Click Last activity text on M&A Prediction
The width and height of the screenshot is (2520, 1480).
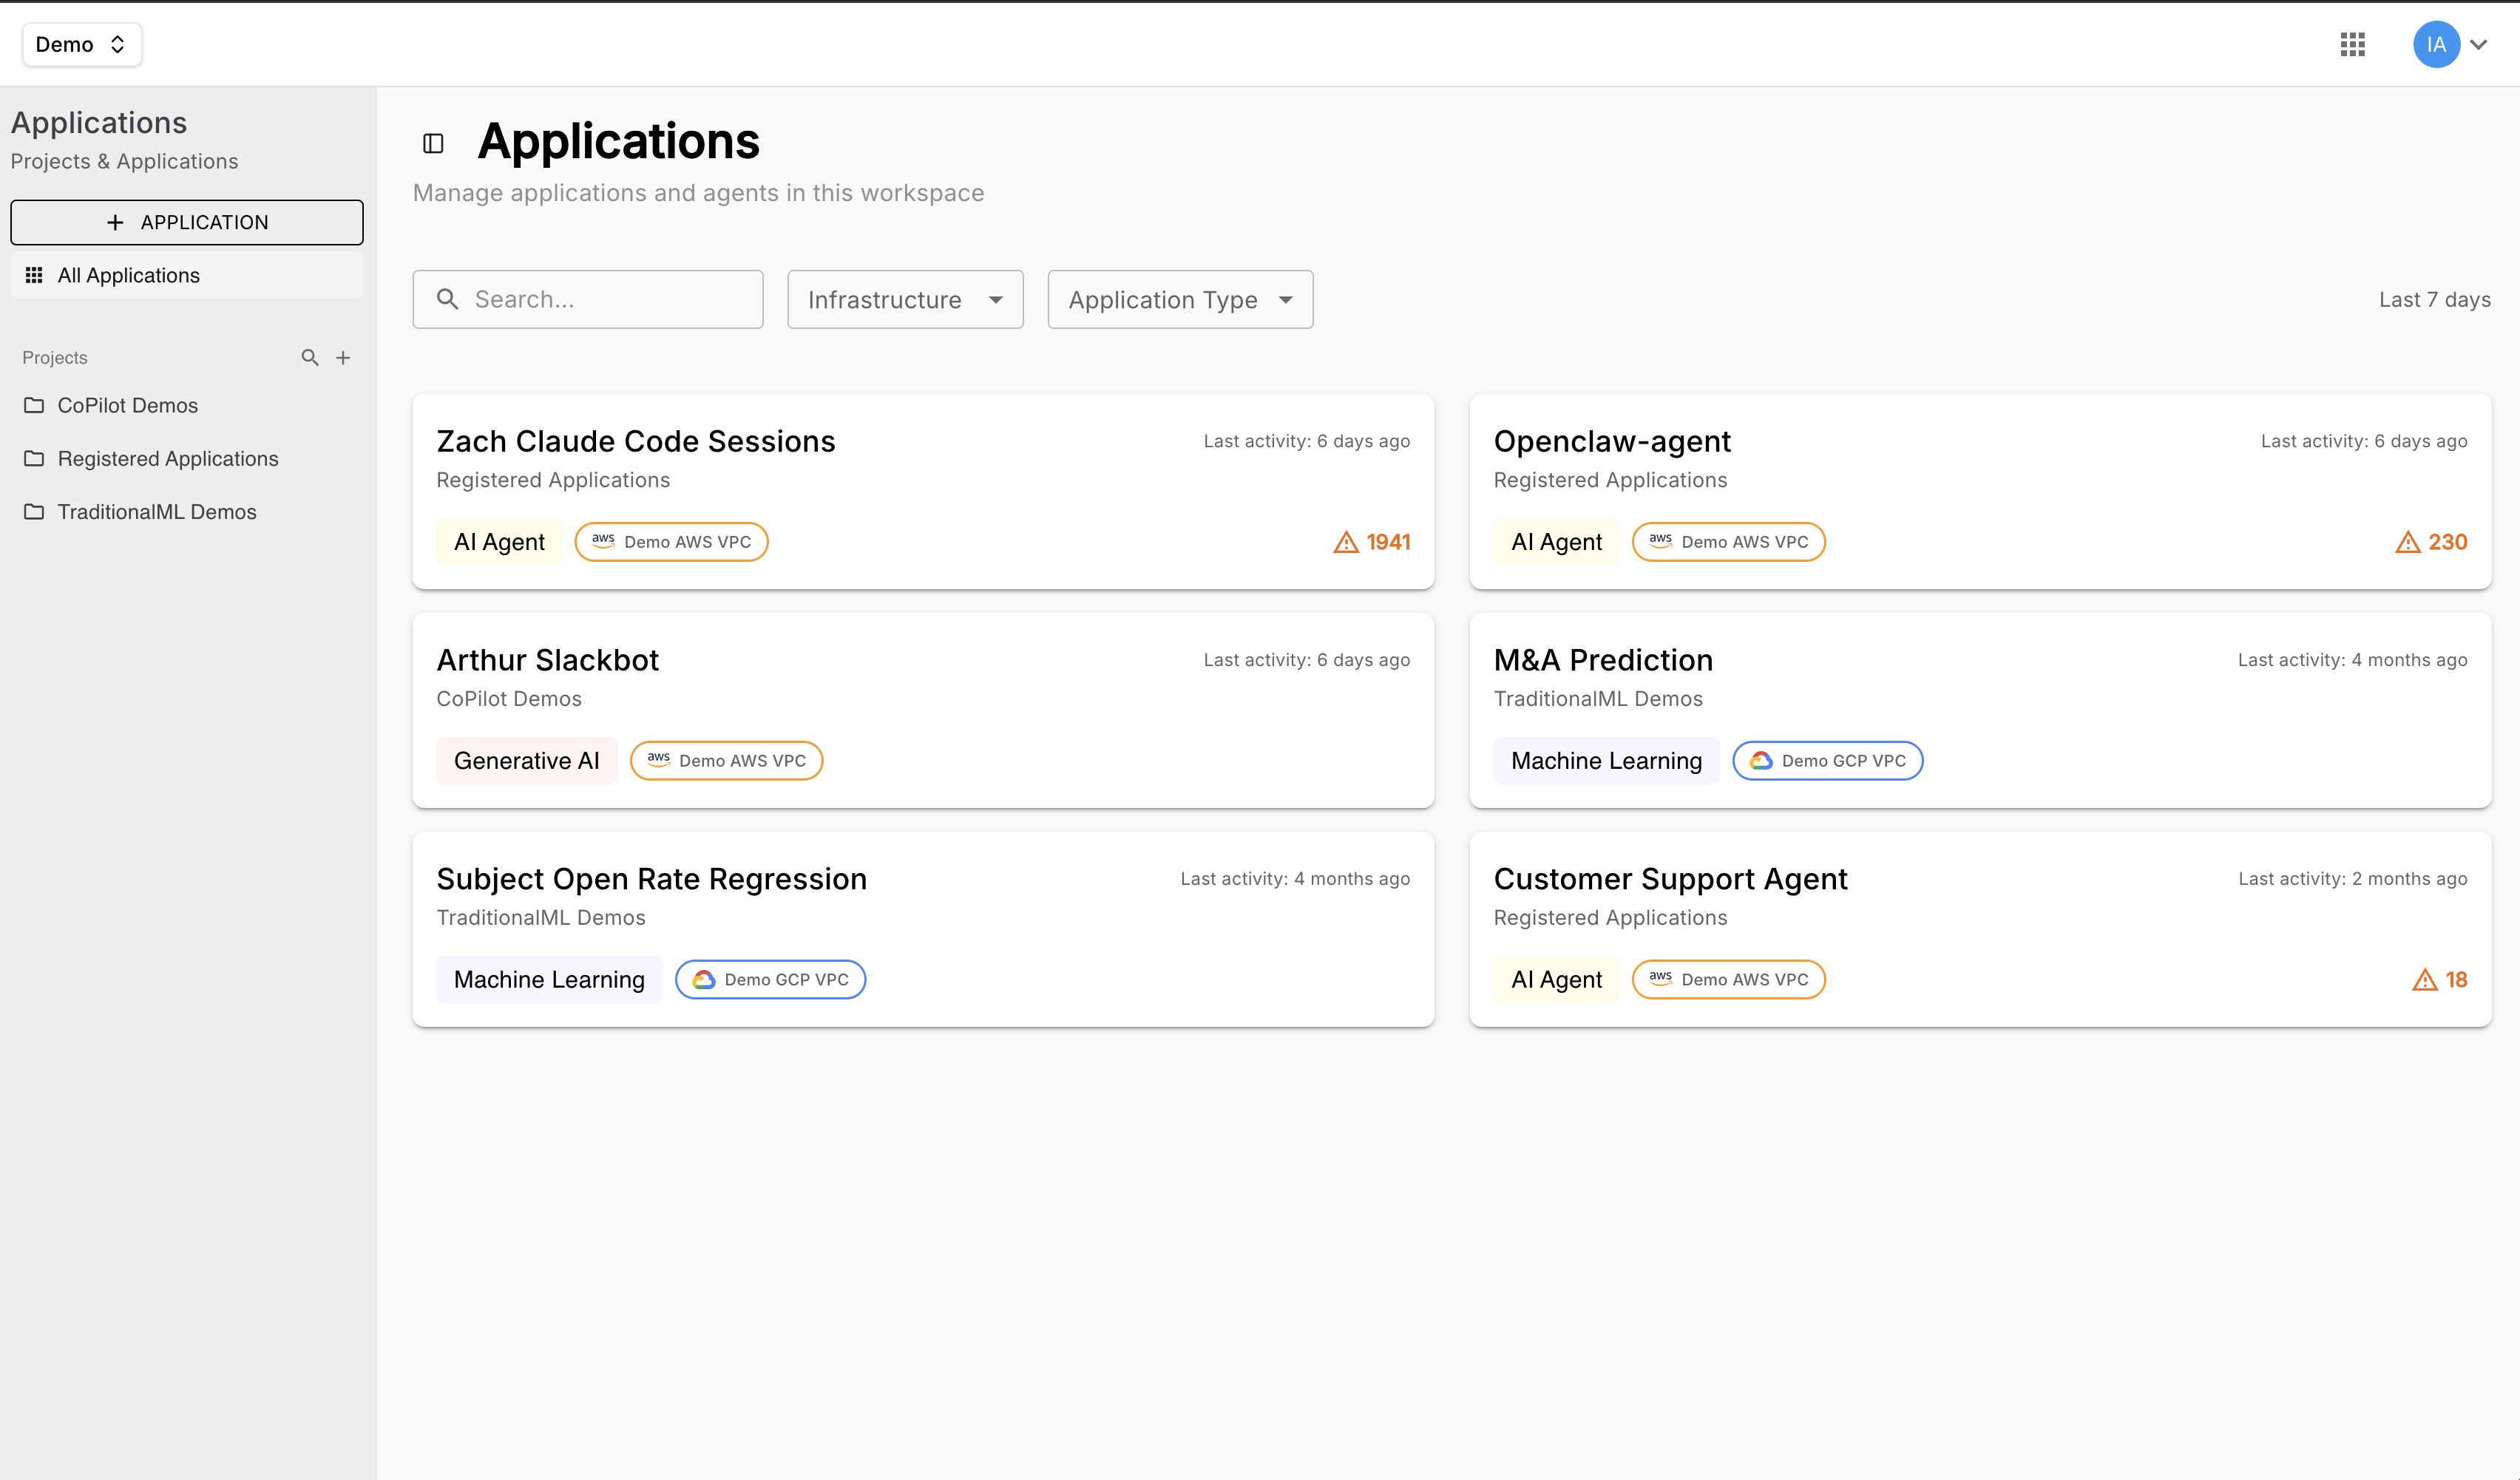pyautogui.click(x=2352, y=660)
